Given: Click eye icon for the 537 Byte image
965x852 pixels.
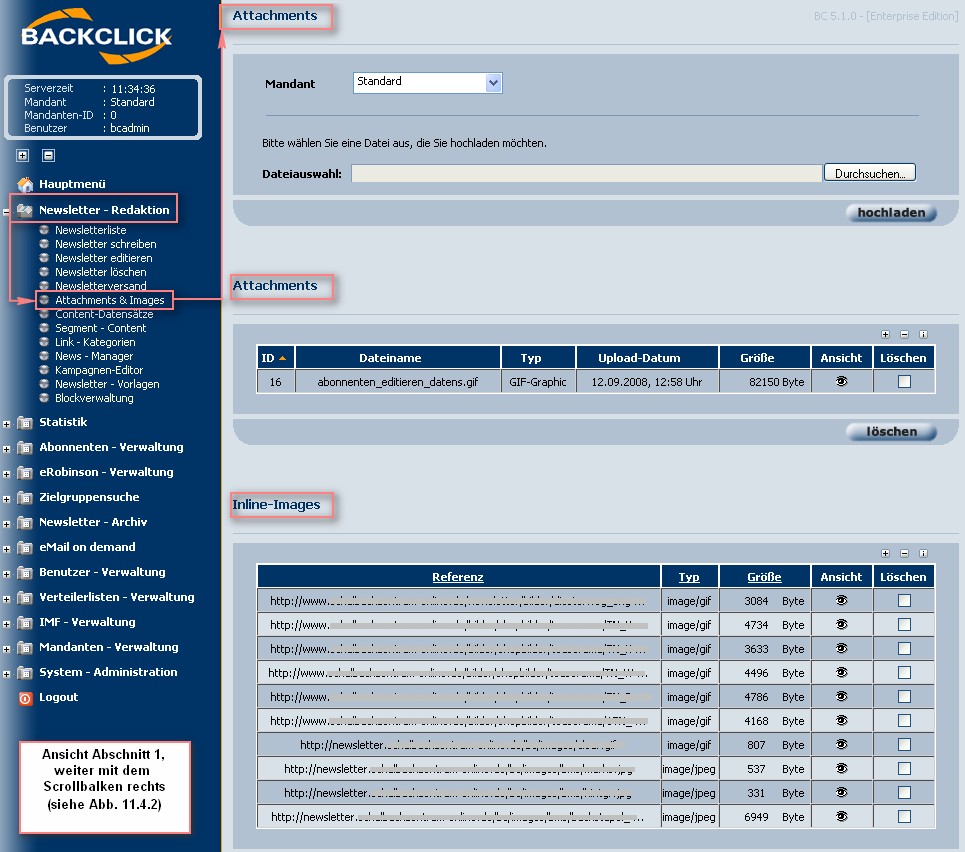Looking at the screenshot, I should 841,769.
